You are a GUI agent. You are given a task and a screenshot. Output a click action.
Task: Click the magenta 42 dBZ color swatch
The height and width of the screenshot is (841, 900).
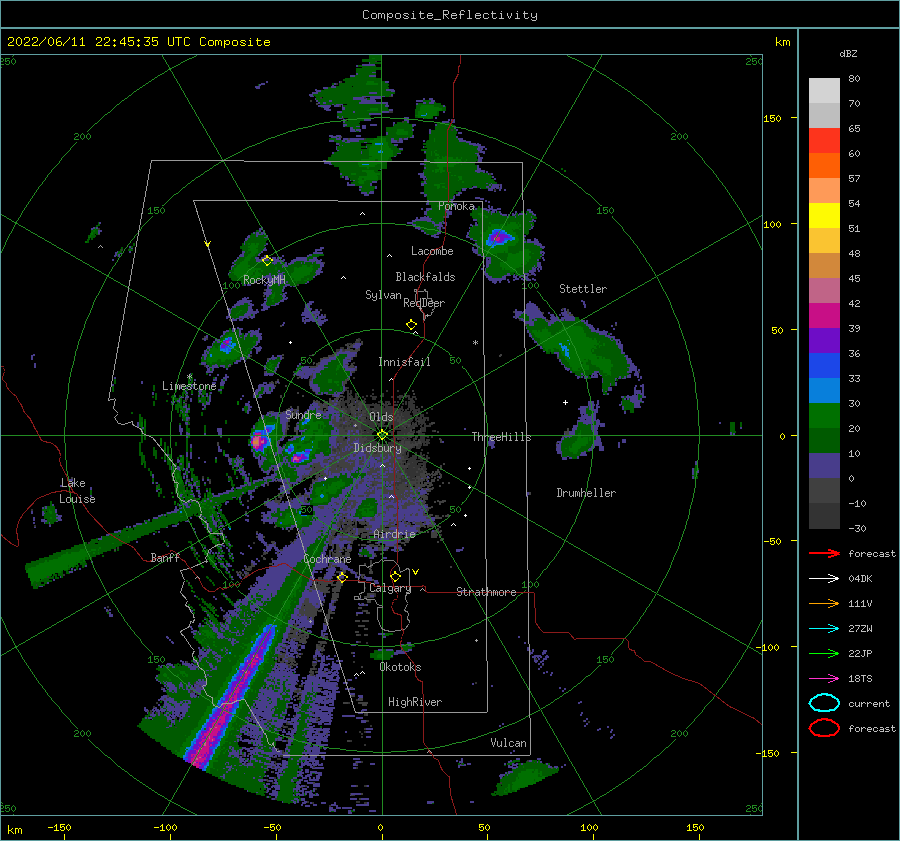pos(824,316)
